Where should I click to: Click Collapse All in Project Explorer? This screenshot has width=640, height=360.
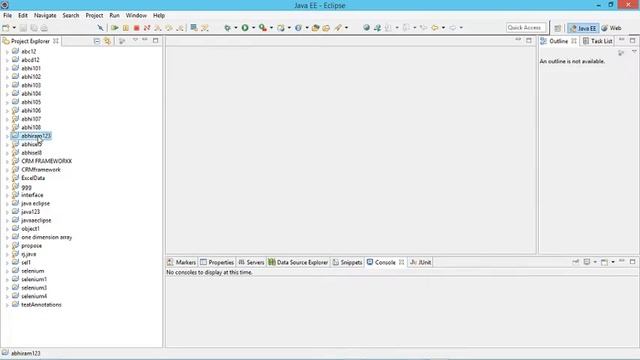pyautogui.click(x=97, y=41)
